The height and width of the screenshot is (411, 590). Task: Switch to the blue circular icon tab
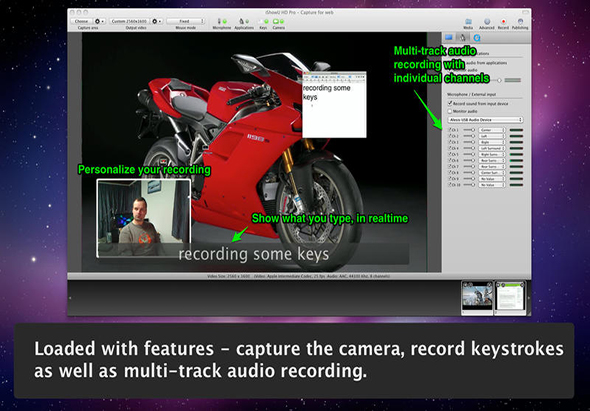coord(477,38)
